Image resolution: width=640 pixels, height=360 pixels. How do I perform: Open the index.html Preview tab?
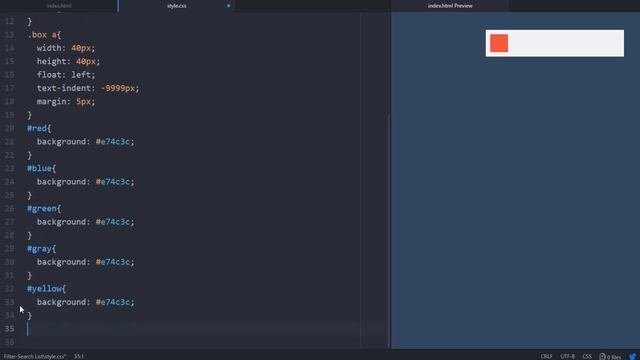click(x=450, y=6)
